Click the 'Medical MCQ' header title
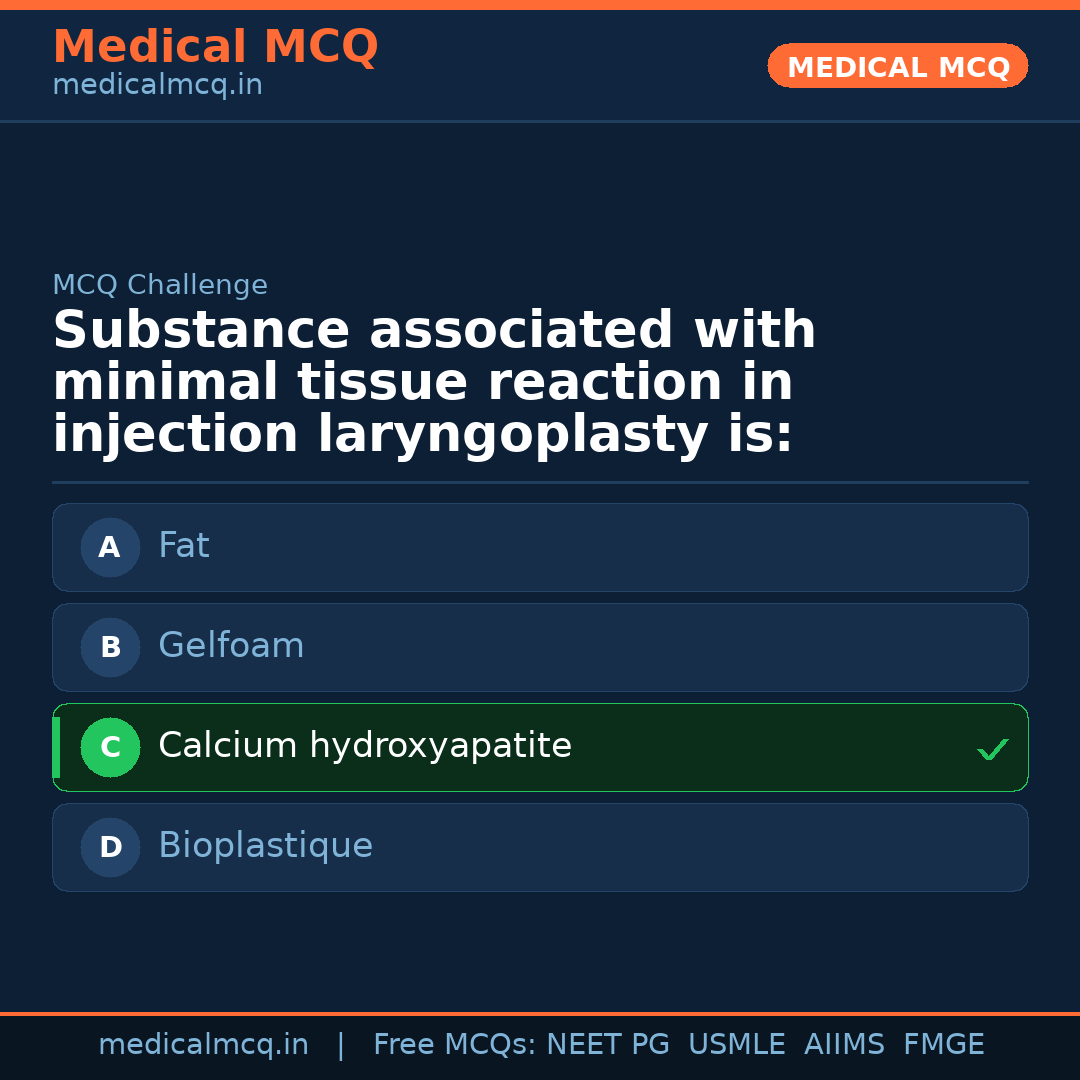The image size is (1080, 1080). tap(215, 47)
